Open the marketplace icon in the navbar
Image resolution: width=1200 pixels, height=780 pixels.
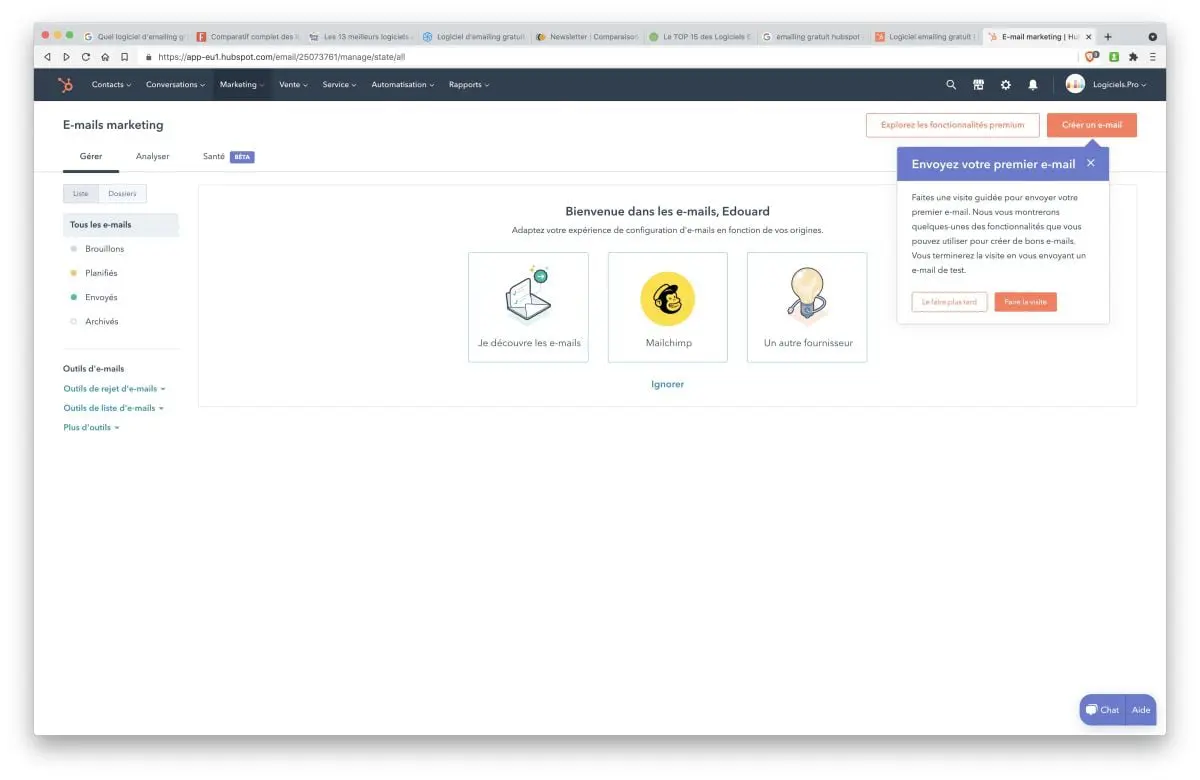979,85
